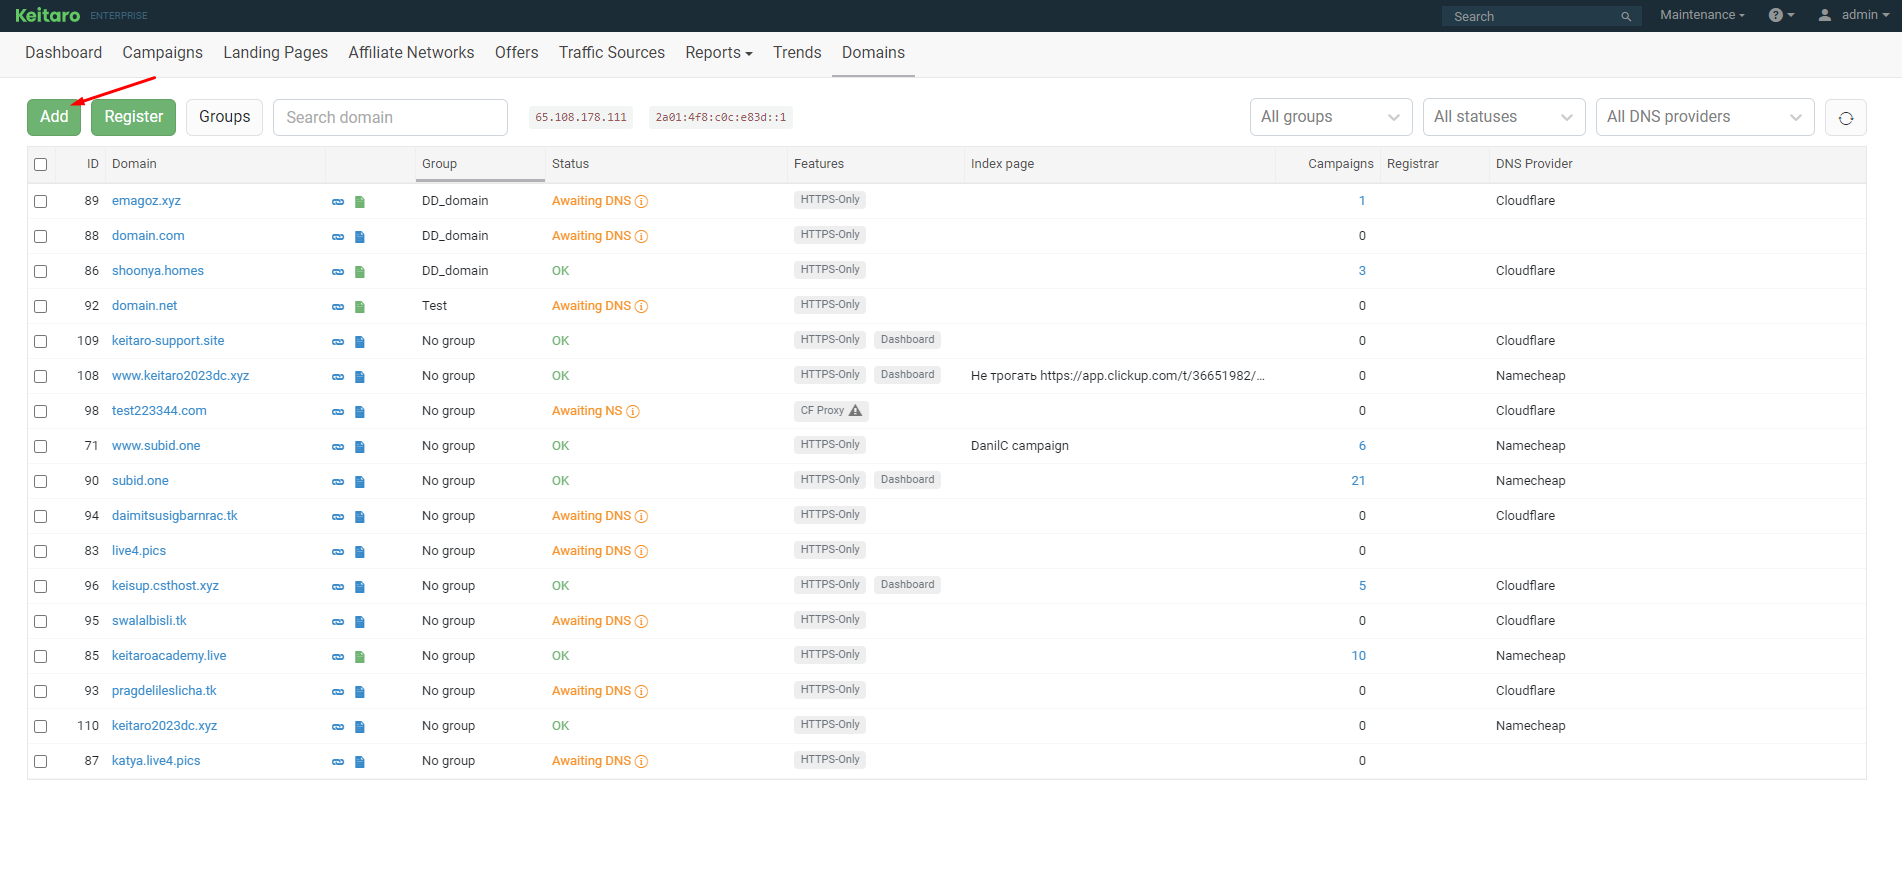1902x891 pixels.
Task: Select the checkbox for shoonya.homes
Action: point(41,271)
